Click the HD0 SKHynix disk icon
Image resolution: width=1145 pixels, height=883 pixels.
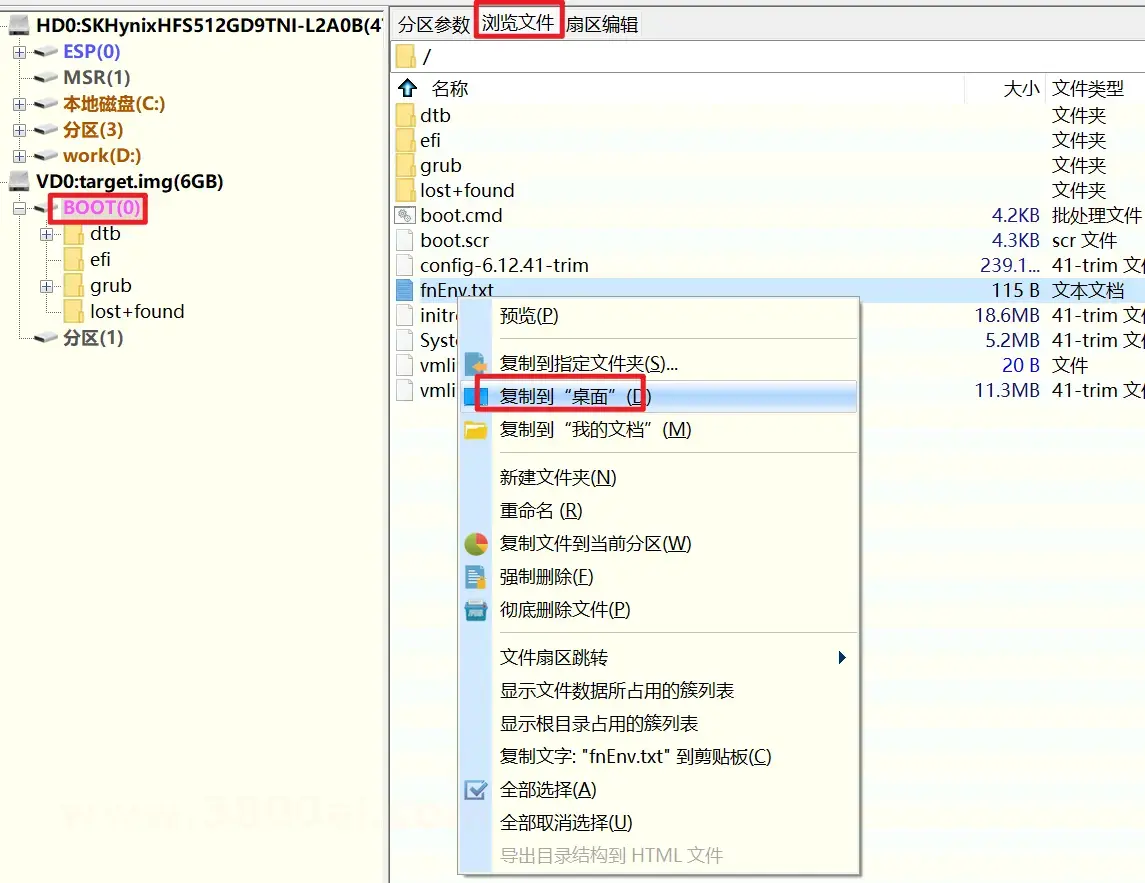pyautogui.click(x=19, y=25)
